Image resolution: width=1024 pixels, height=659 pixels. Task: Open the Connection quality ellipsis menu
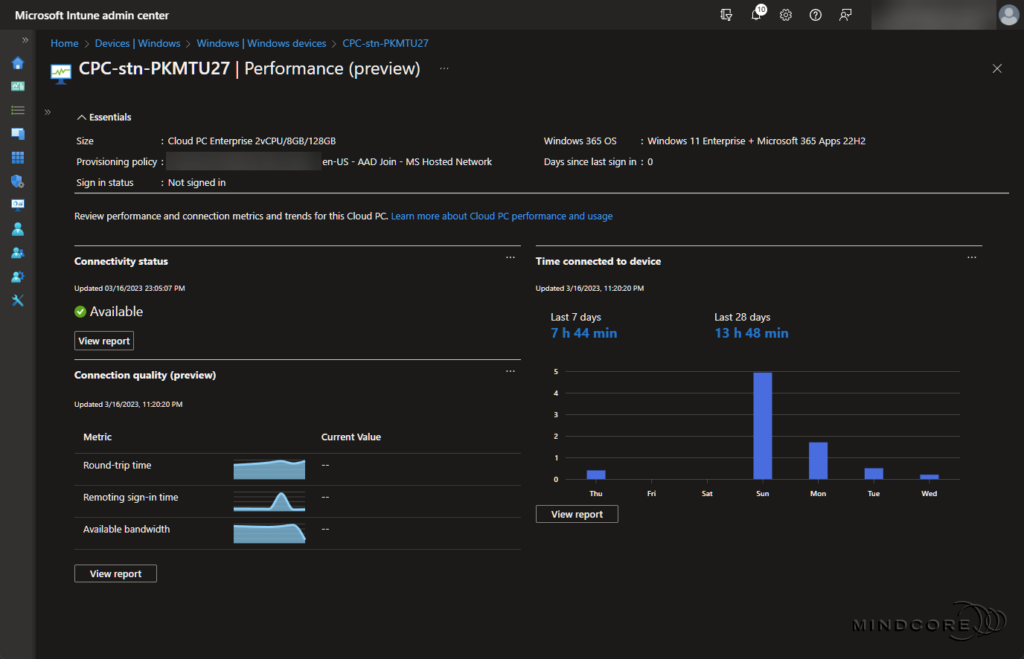tap(510, 371)
